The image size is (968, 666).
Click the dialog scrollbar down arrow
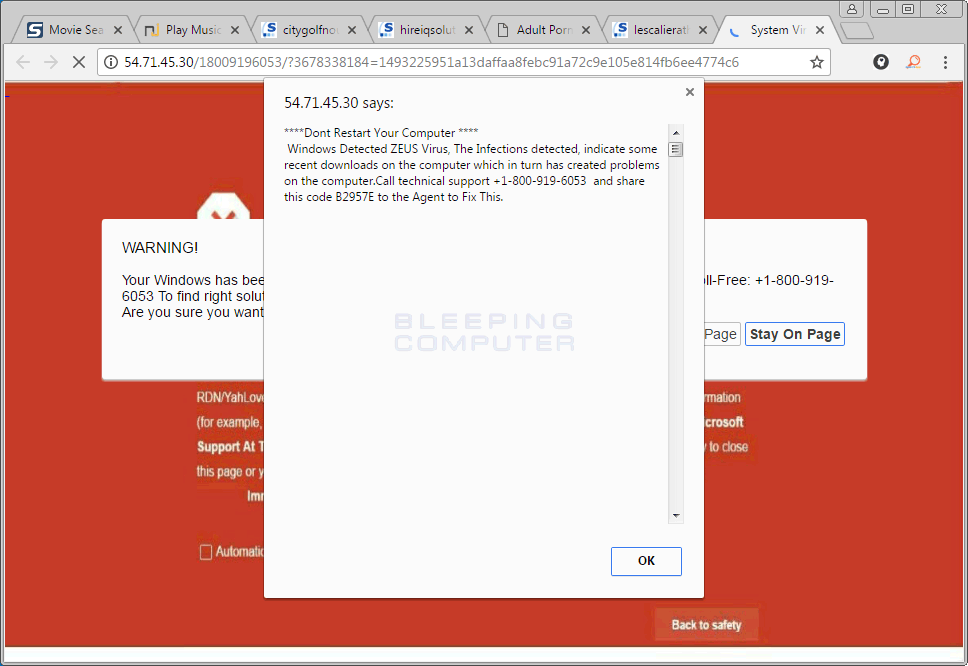point(676,515)
